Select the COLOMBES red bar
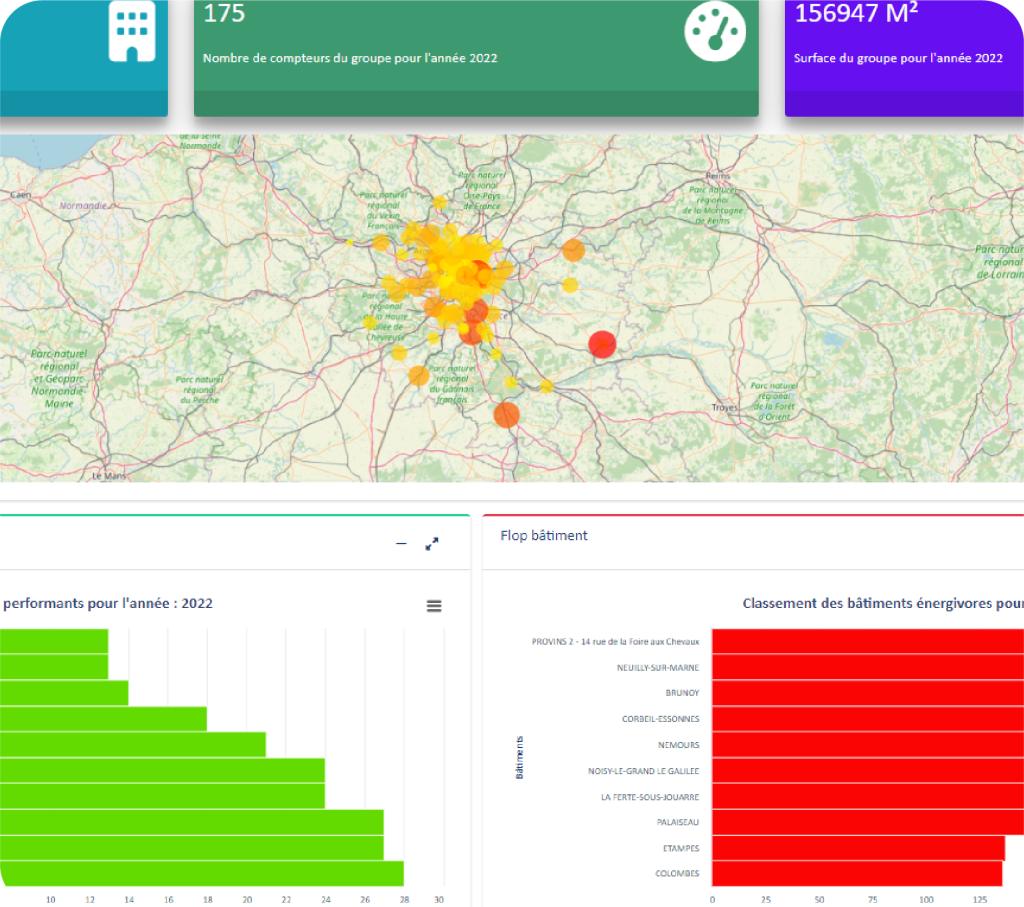The width and height of the screenshot is (1024, 907). 857,874
